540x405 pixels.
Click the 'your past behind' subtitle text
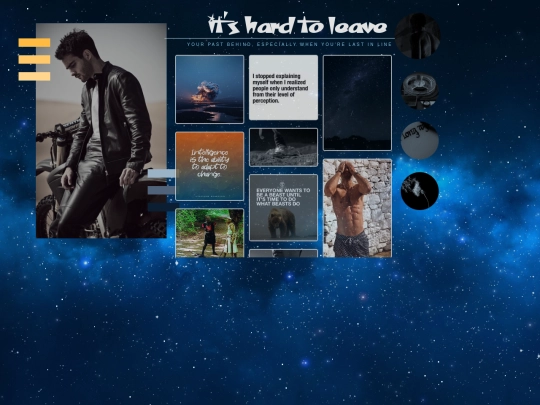(x=289, y=44)
